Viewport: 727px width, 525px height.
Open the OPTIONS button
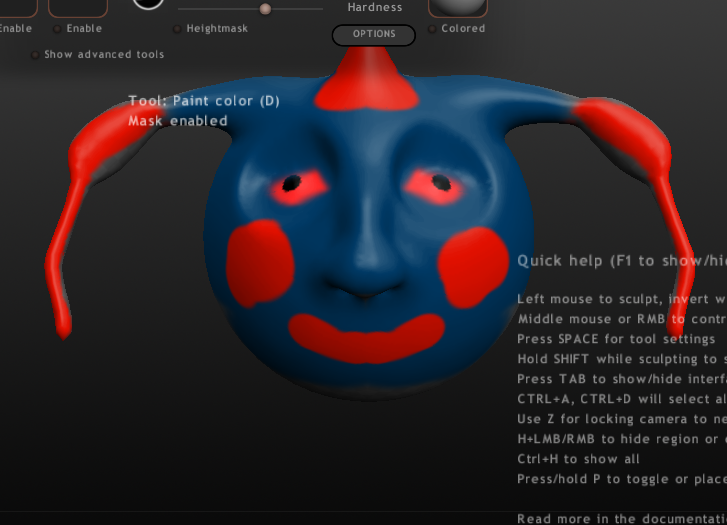click(374, 35)
